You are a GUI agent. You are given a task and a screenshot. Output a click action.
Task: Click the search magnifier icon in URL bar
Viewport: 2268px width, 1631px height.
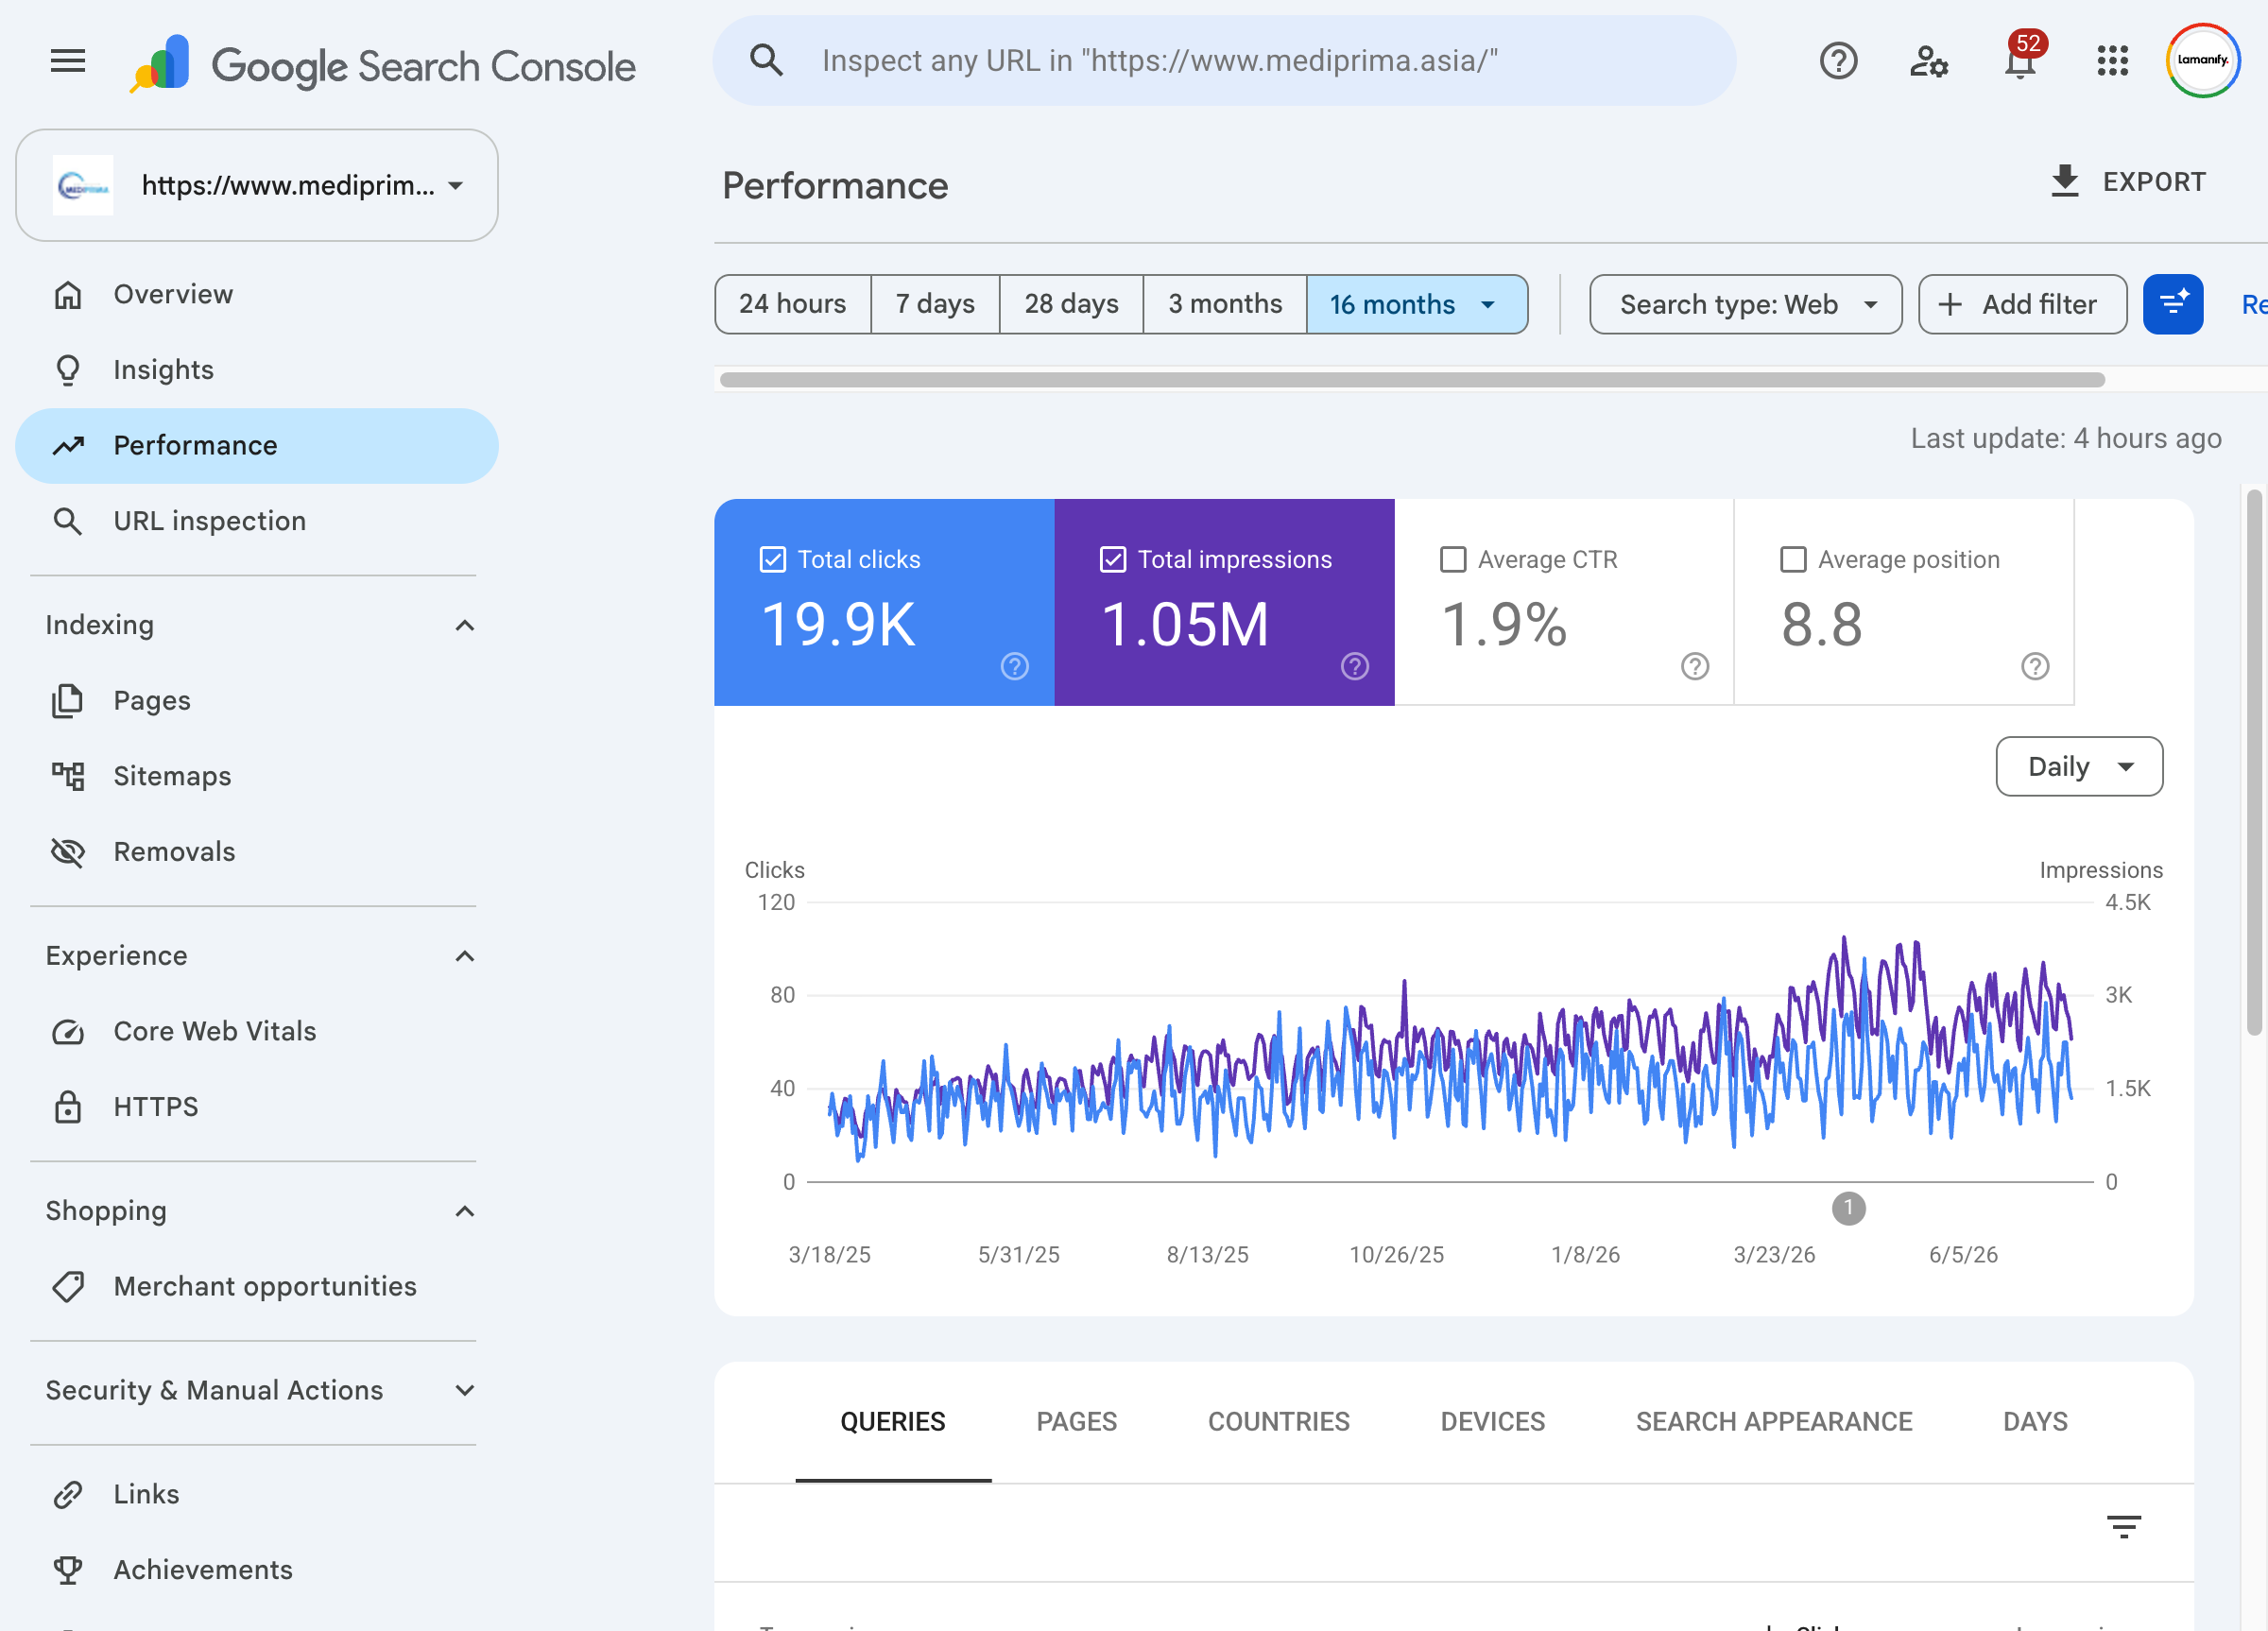pyautogui.click(x=766, y=61)
